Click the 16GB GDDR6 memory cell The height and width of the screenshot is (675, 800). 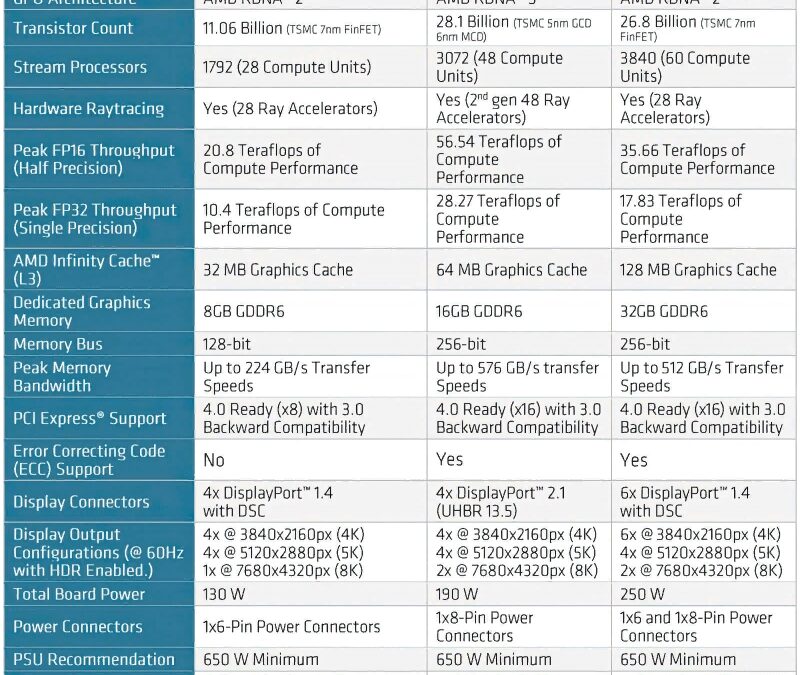click(479, 311)
